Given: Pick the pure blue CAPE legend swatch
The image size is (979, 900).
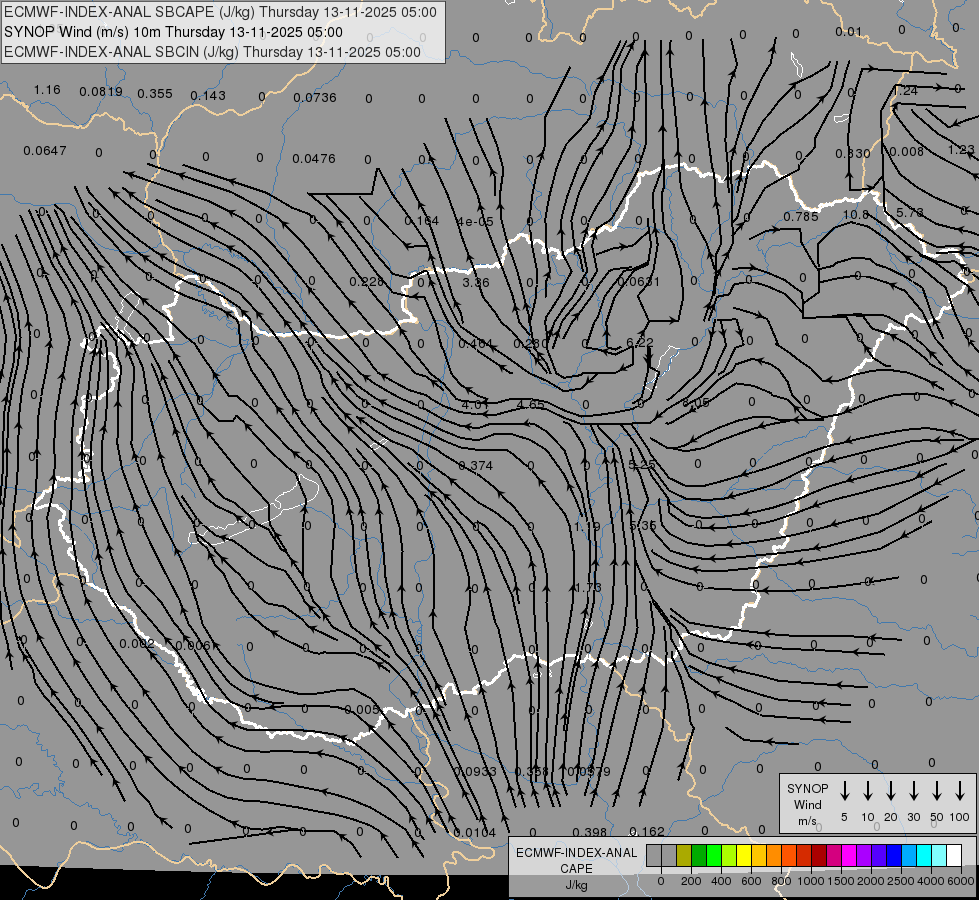Looking at the screenshot, I should click(x=893, y=855).
